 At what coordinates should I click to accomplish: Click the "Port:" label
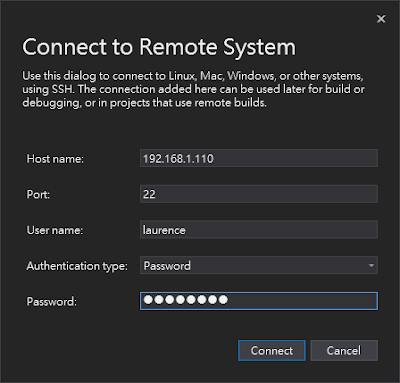[38, 194]
